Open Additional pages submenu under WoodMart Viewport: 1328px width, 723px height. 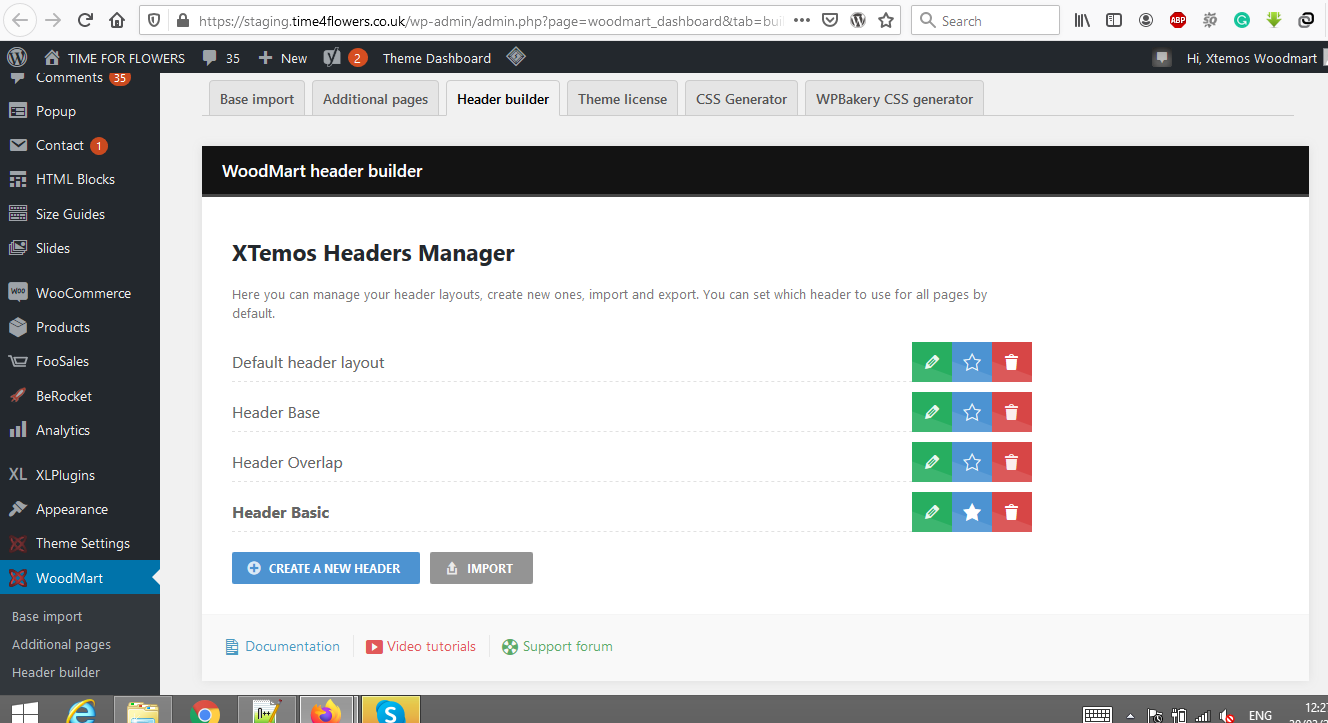(61, 645)
